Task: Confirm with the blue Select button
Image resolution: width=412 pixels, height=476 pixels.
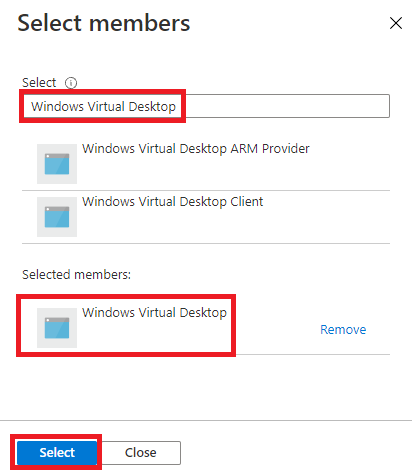Action: [57, 452]
